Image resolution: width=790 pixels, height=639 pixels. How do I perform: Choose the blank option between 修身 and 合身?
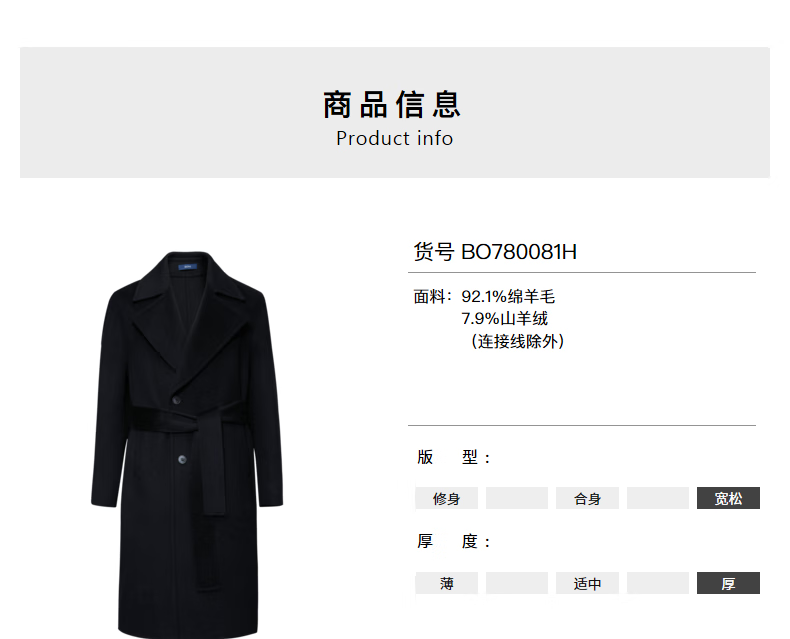[x=517, y=498]
